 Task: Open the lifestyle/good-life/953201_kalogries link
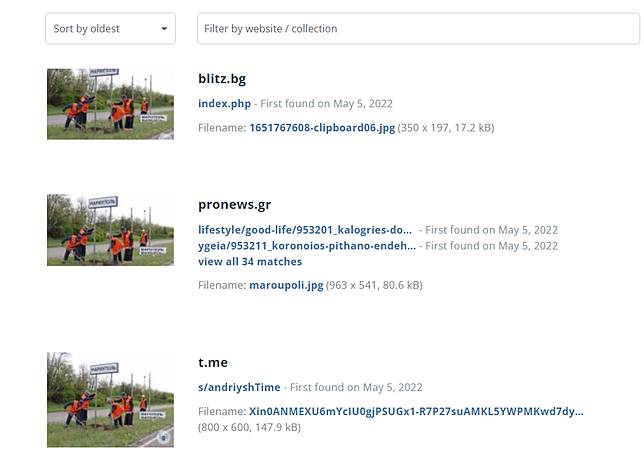pyautogui.click(x=305, y=230)
